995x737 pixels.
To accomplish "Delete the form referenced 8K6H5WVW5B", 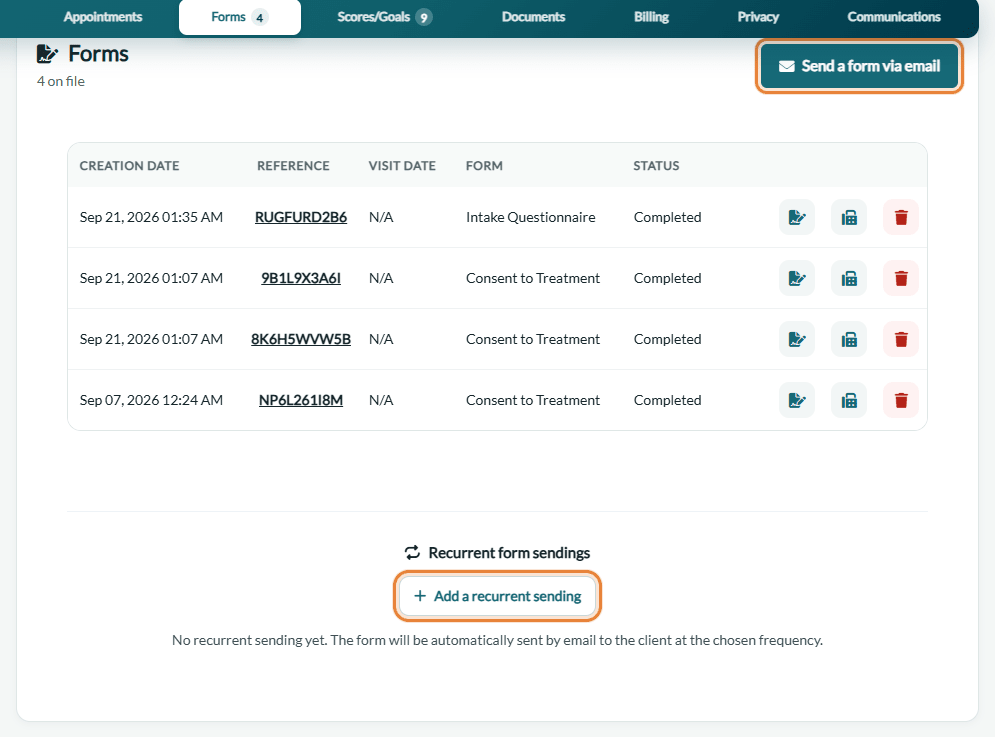I will click(x=900, y=339).
